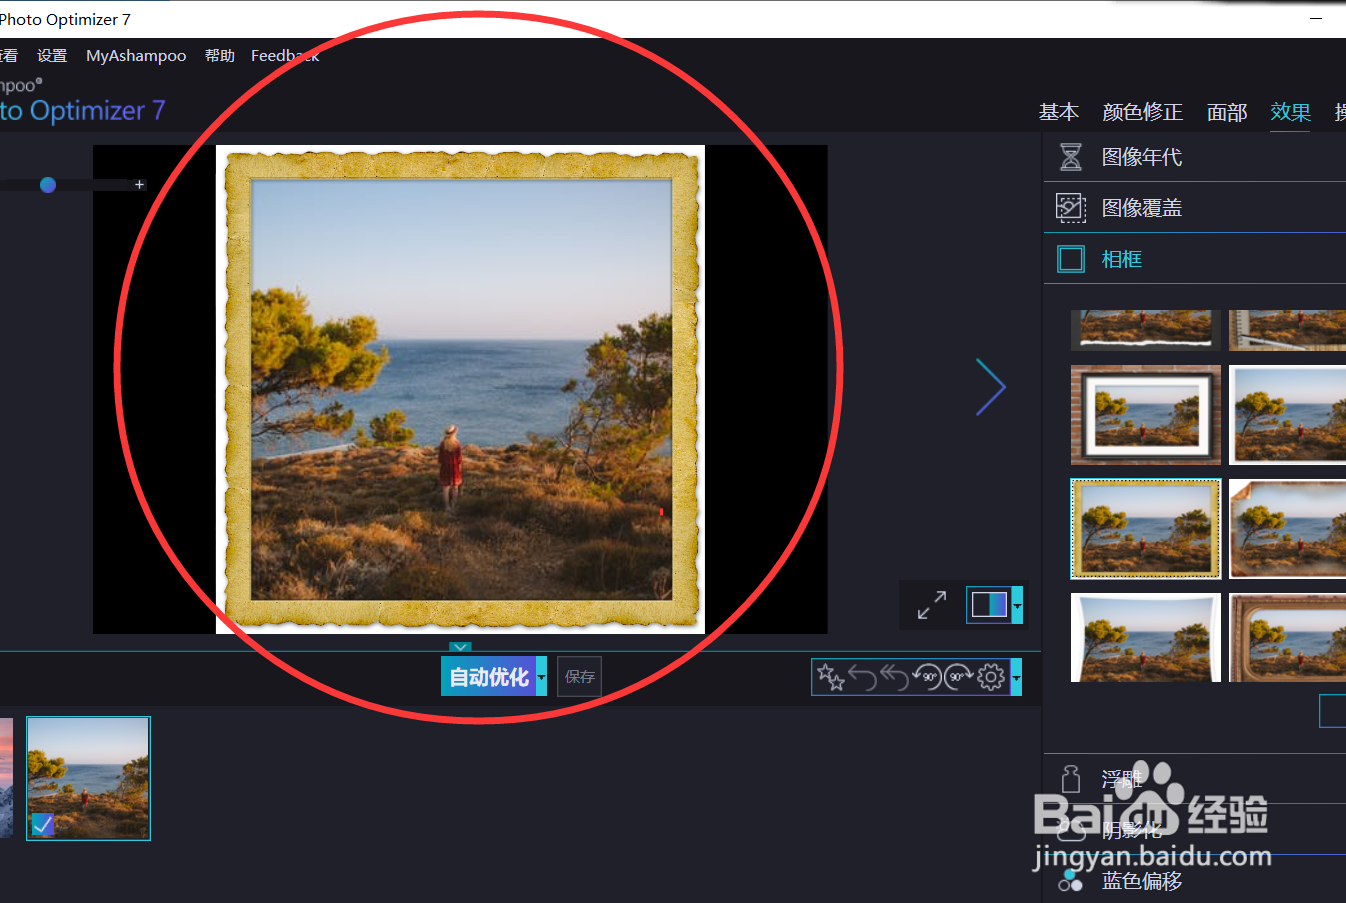Open the toolbar dropdown beside the gear
This screenshot has height=903, width=1346.
click(1016, 678)
